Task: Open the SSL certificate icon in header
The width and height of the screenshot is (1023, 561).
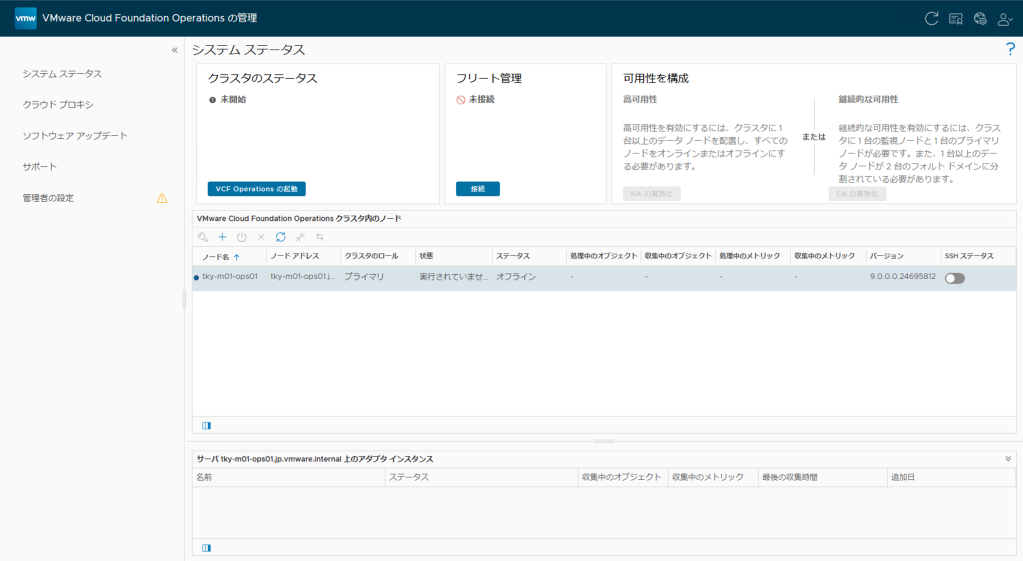Action: tap(956, 19)
